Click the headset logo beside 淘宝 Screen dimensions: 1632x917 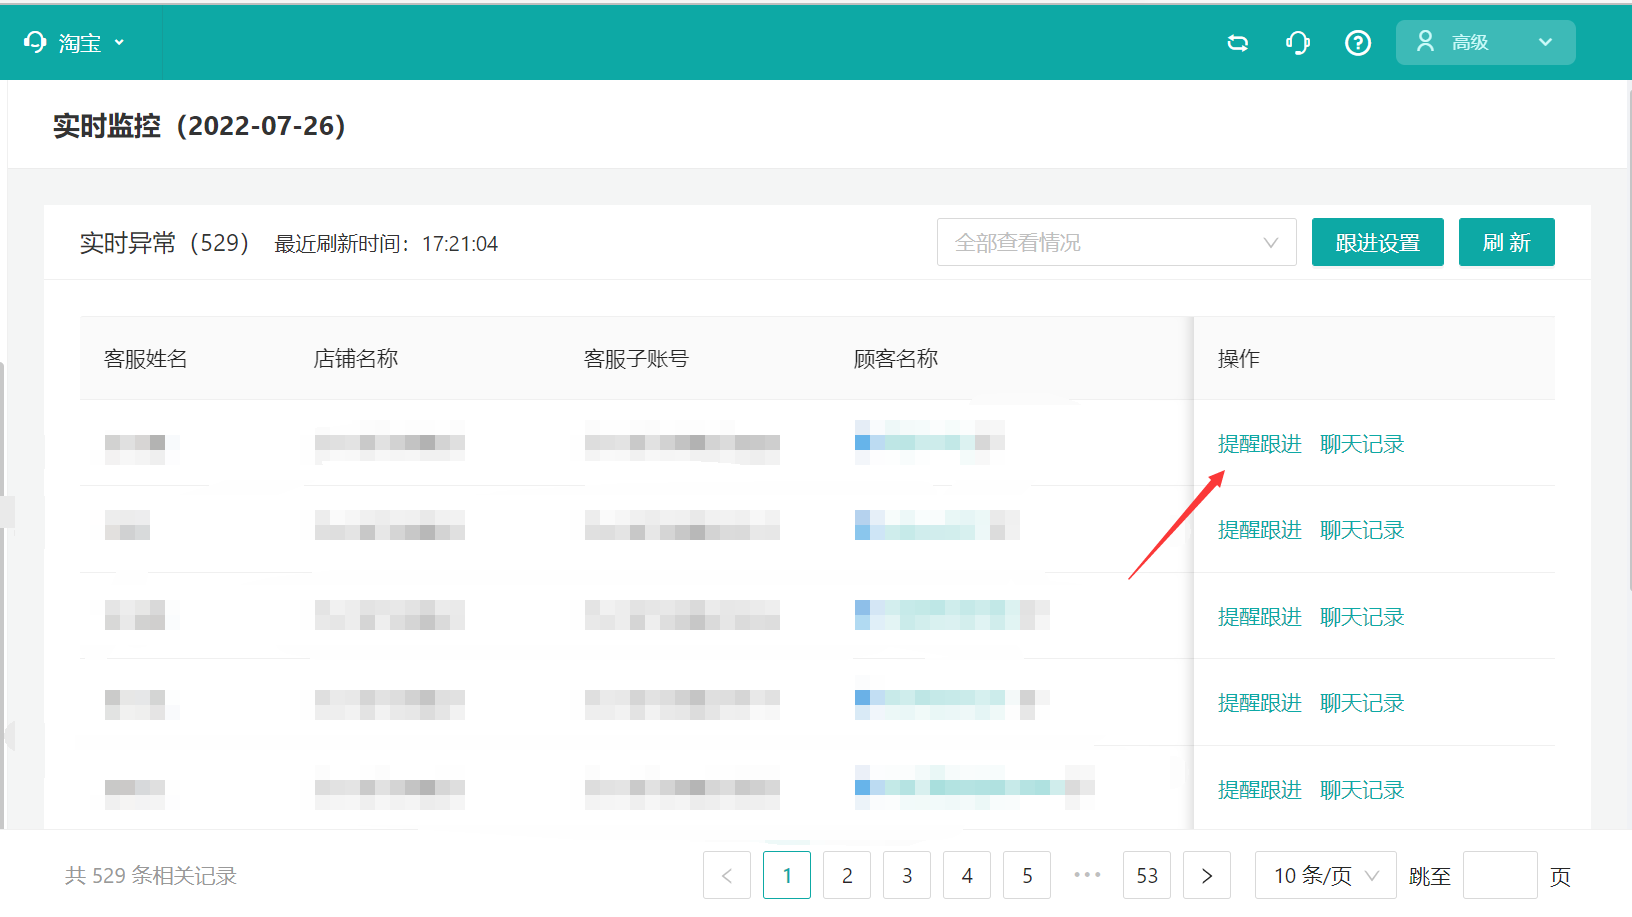coord(35,42)
